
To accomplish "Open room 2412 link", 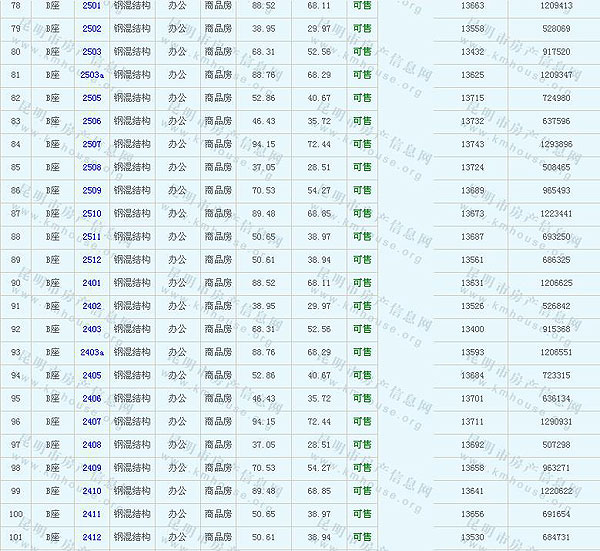I will tap(91, 537).
